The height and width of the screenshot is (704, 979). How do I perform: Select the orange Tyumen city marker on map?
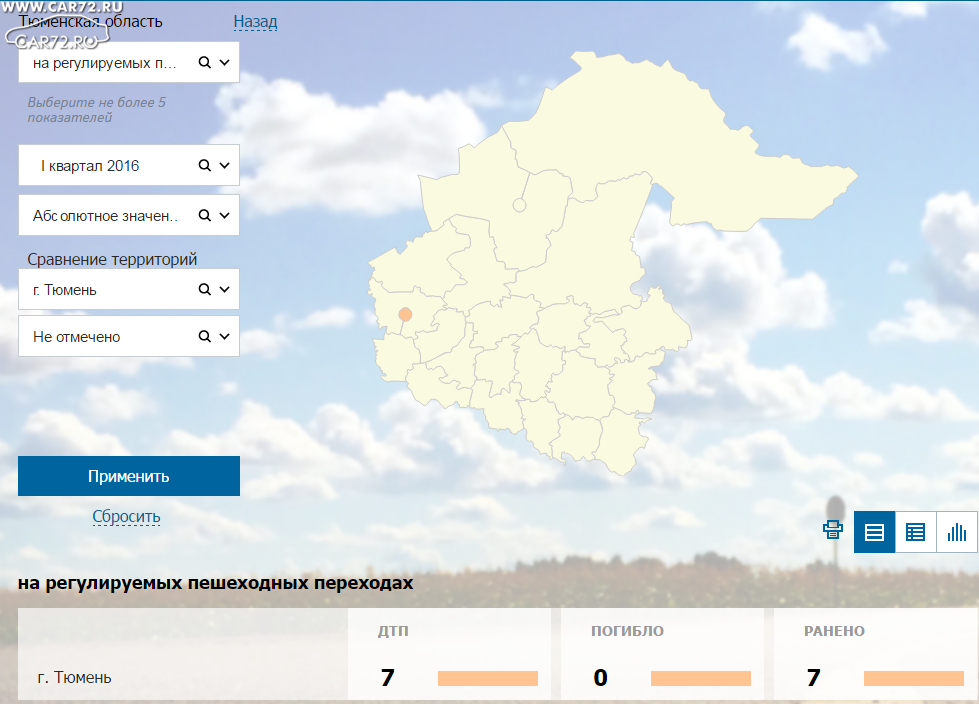click(405, 315)
